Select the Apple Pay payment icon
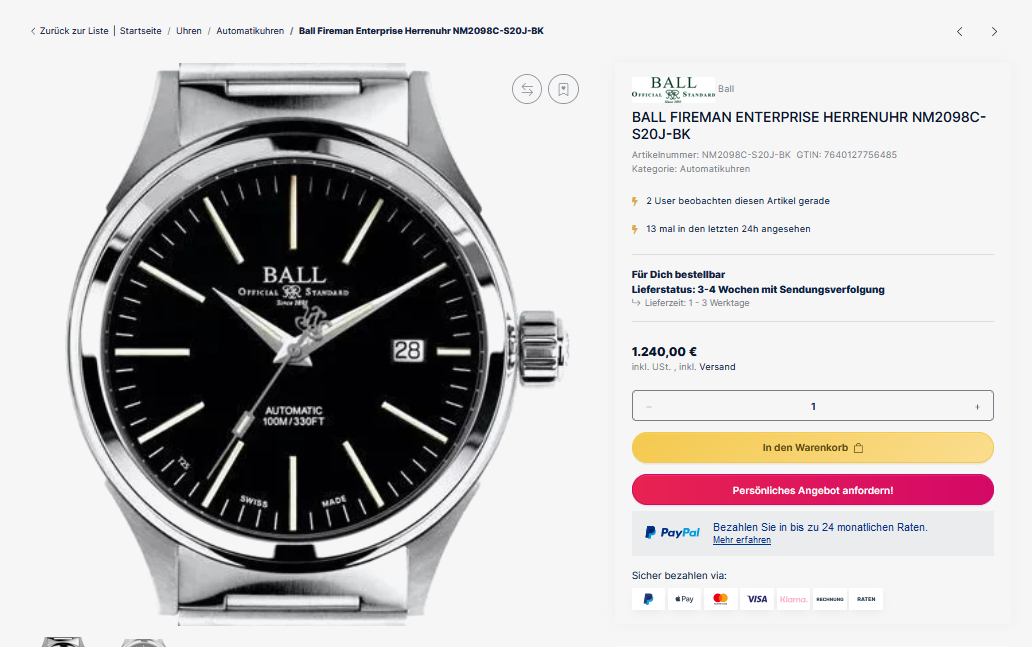Image resolution: width=1032 pixels, height=647 pixels. click(x=684, y=599)
